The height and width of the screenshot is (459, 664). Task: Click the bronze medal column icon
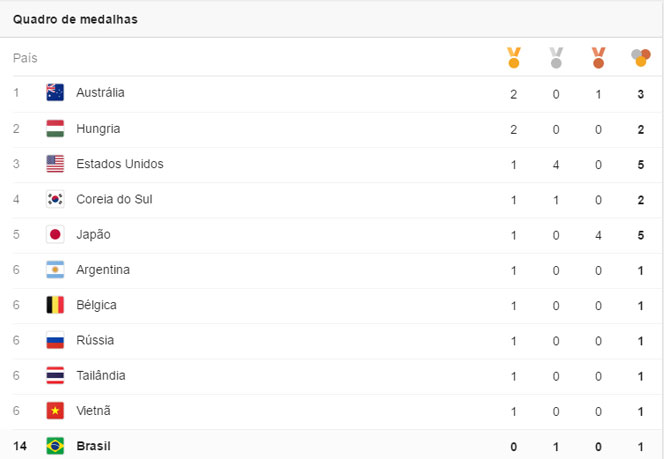pos(598,58)
